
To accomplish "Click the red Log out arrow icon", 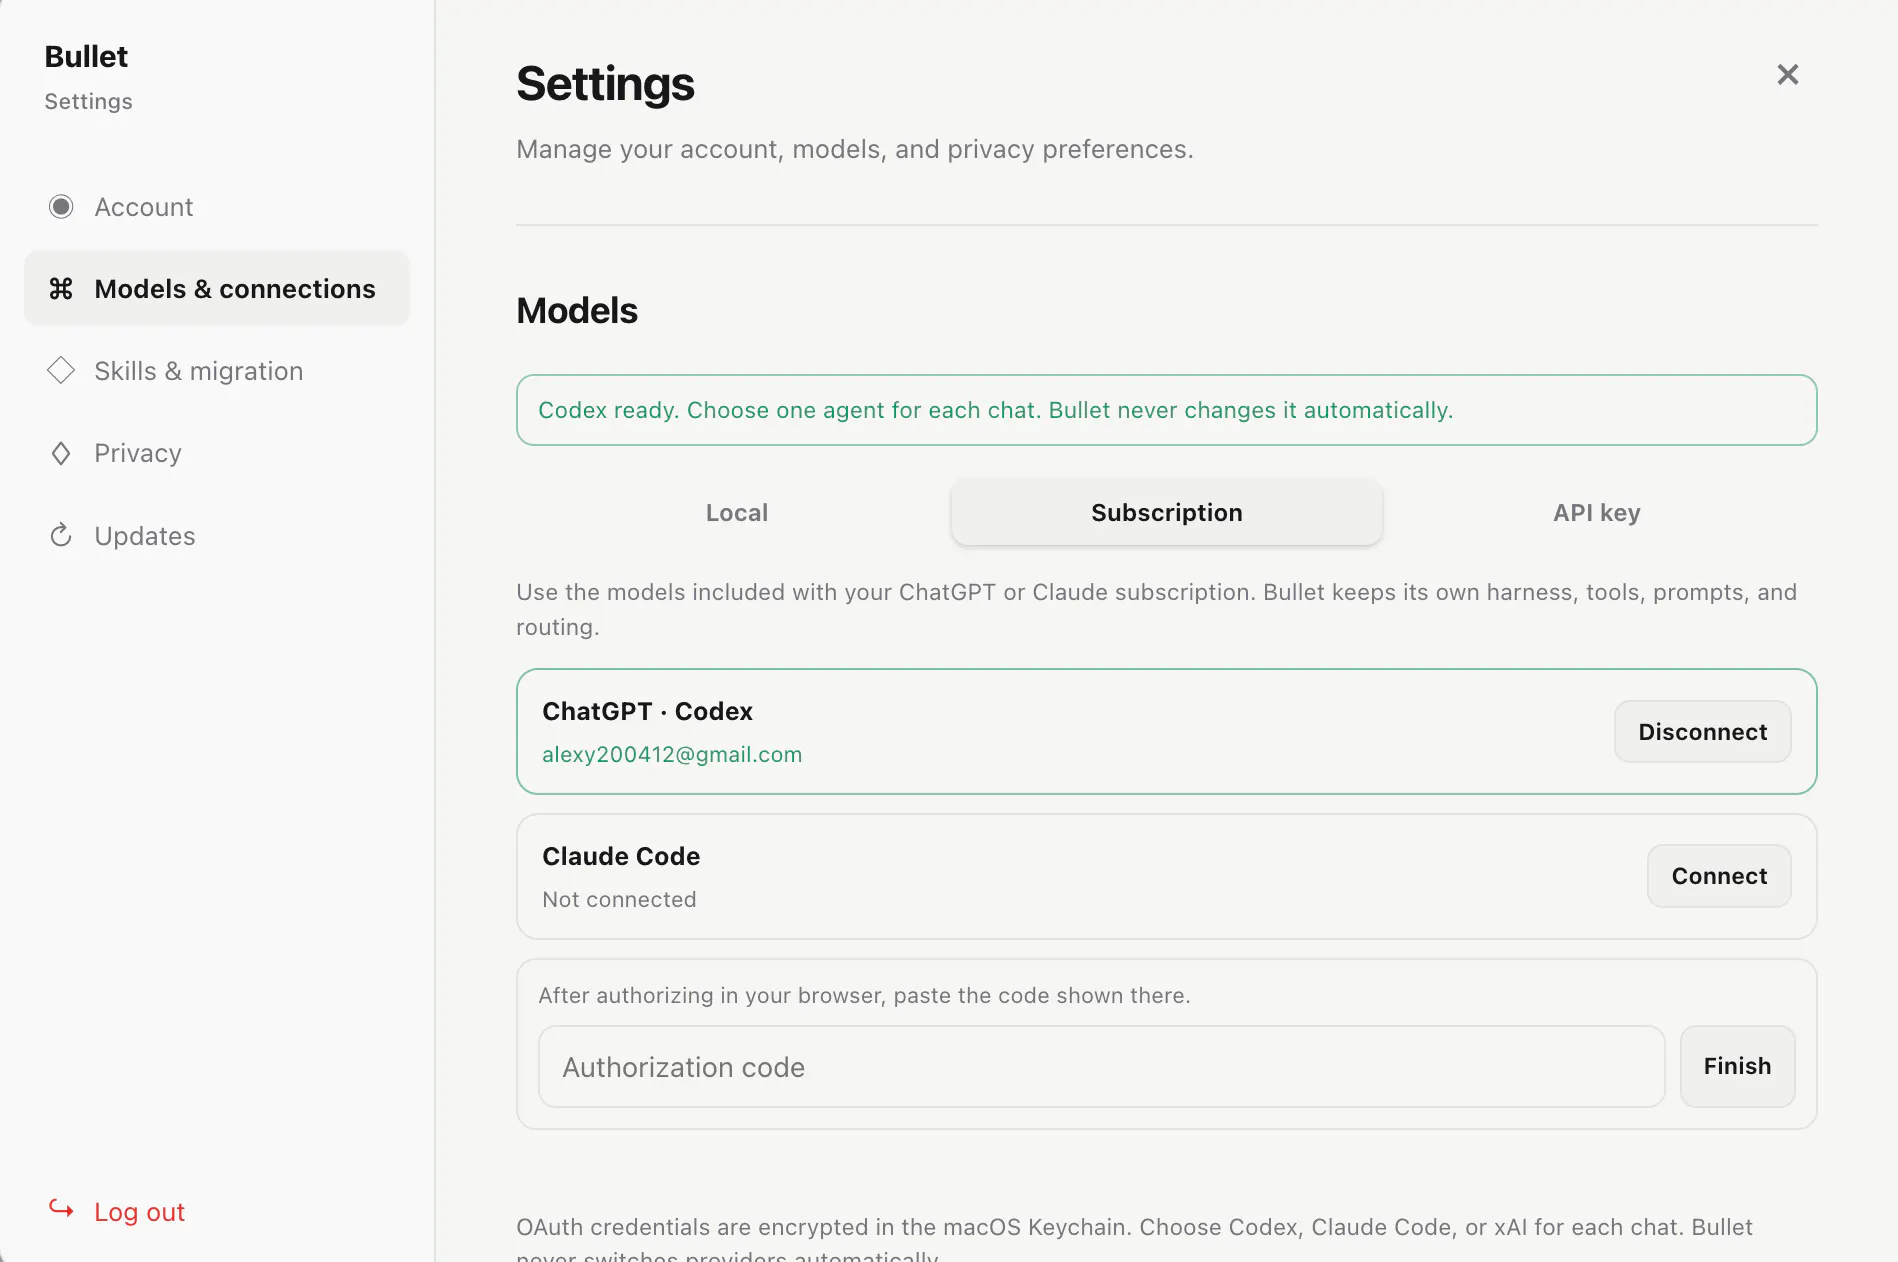I will coord(61,1210).
